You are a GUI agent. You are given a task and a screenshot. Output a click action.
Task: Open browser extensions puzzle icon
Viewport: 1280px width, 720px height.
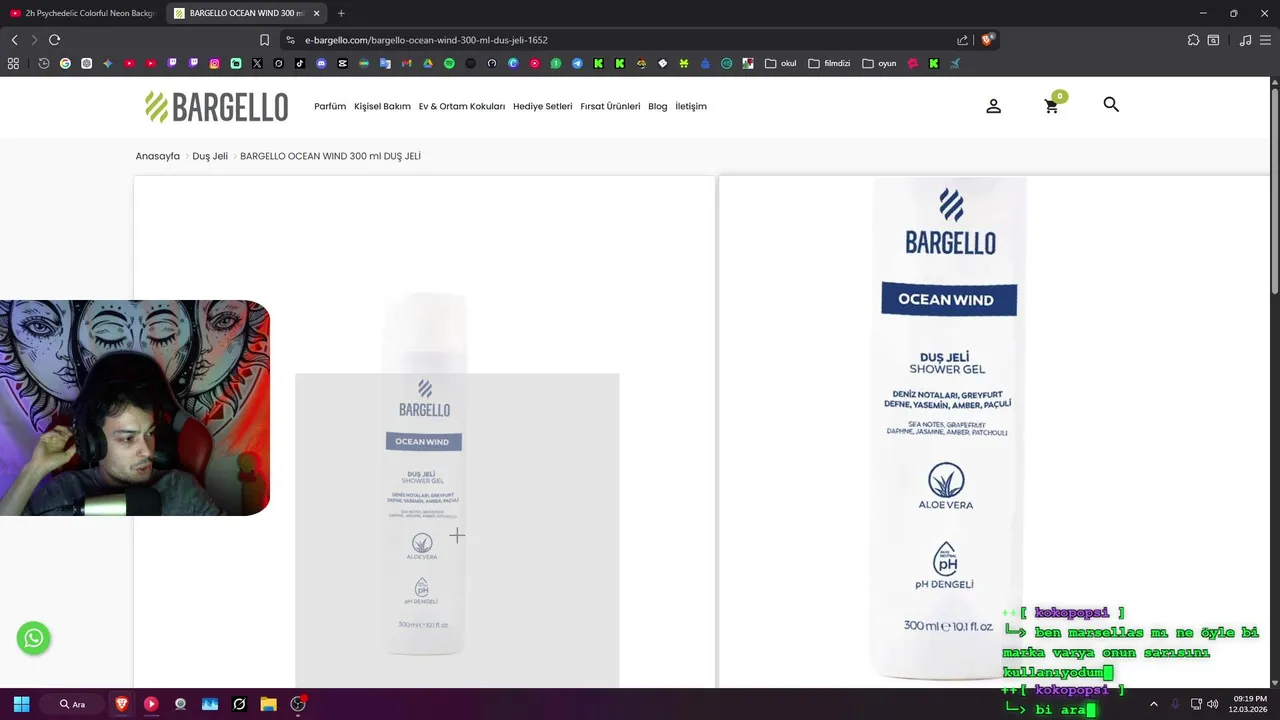(x=1193, y=40)
